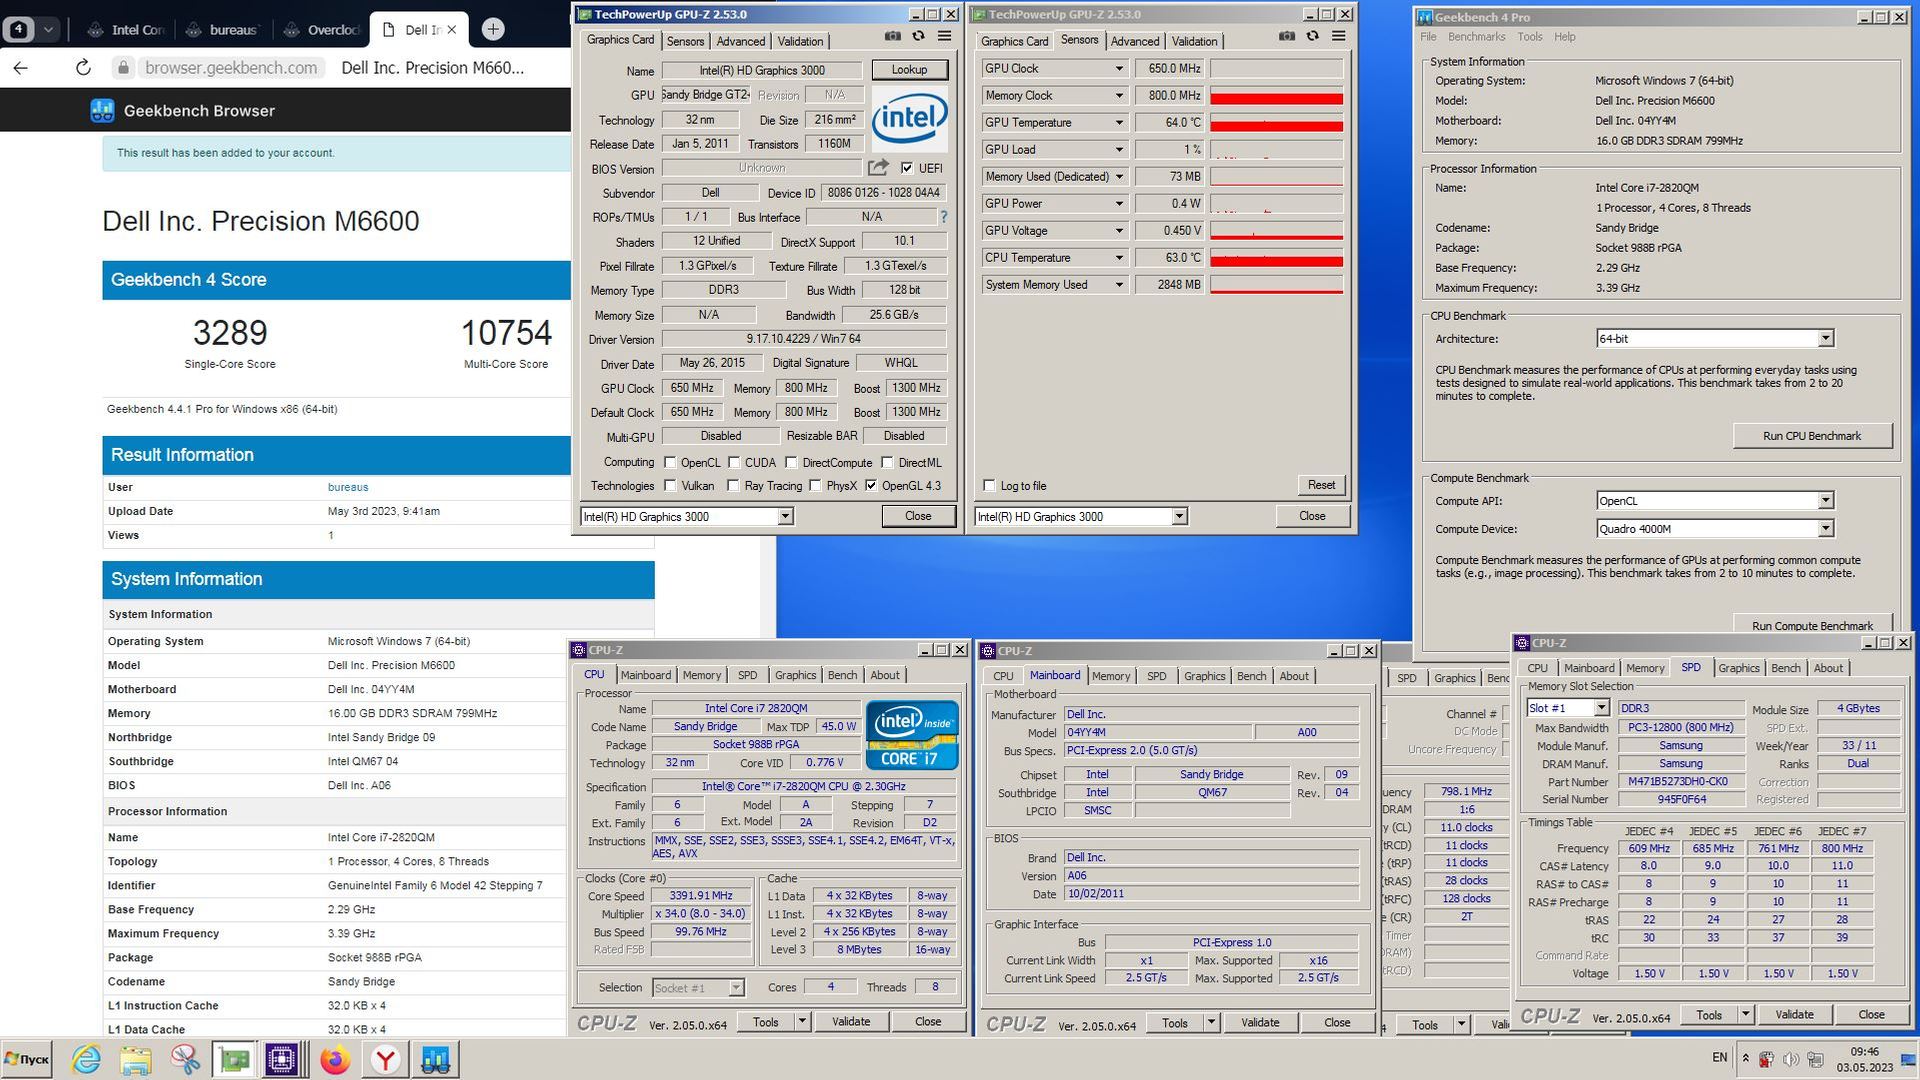Screen dimensions: 1920x1080
Task: Open GPU selector dropdown in Sensors window
Action: point(1180,517)
